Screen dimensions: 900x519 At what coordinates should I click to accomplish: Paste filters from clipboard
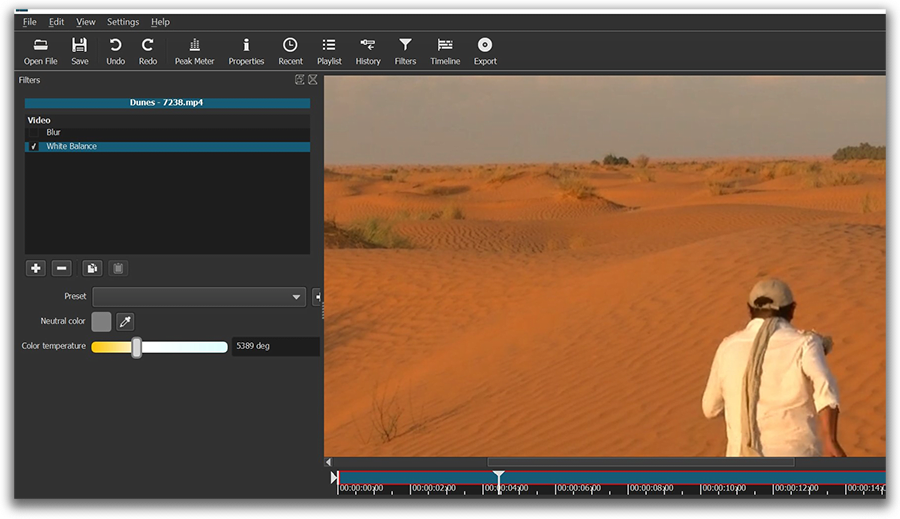point(118,268)
